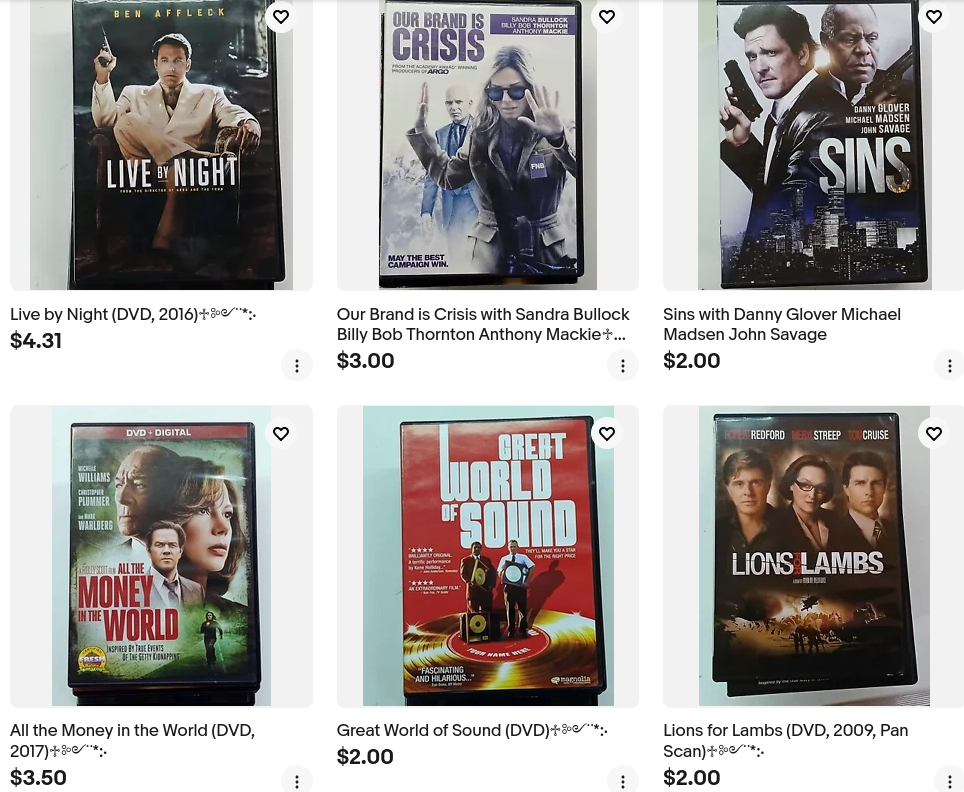View Lions for Lambs cover thumbnail
This screenshot has height=792, width=964.
[813, 556]
